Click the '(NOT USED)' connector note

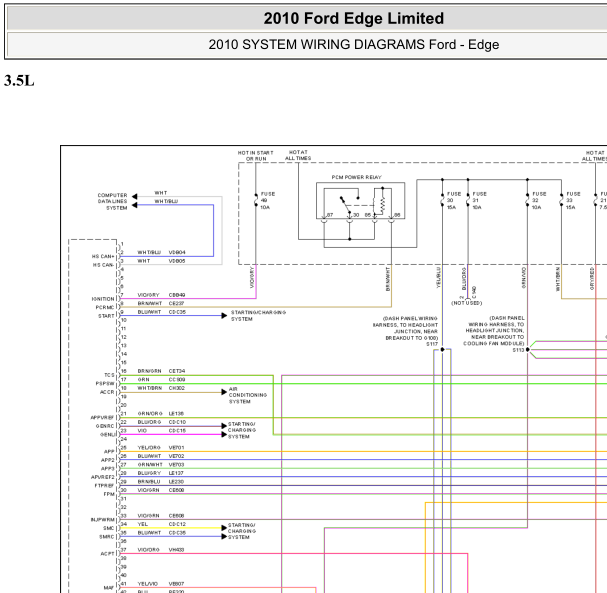[466, 303]
